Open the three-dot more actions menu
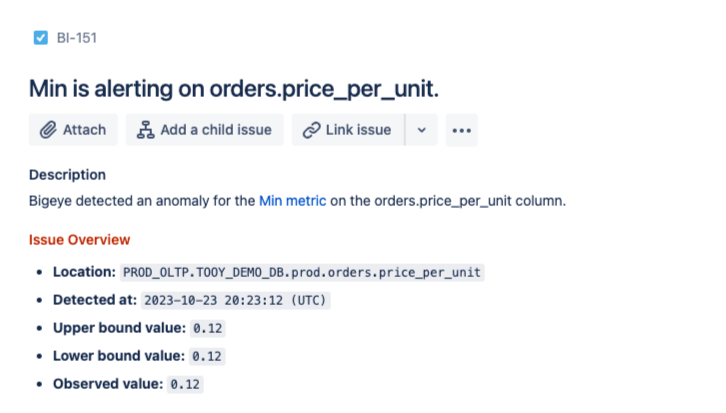 460,130
